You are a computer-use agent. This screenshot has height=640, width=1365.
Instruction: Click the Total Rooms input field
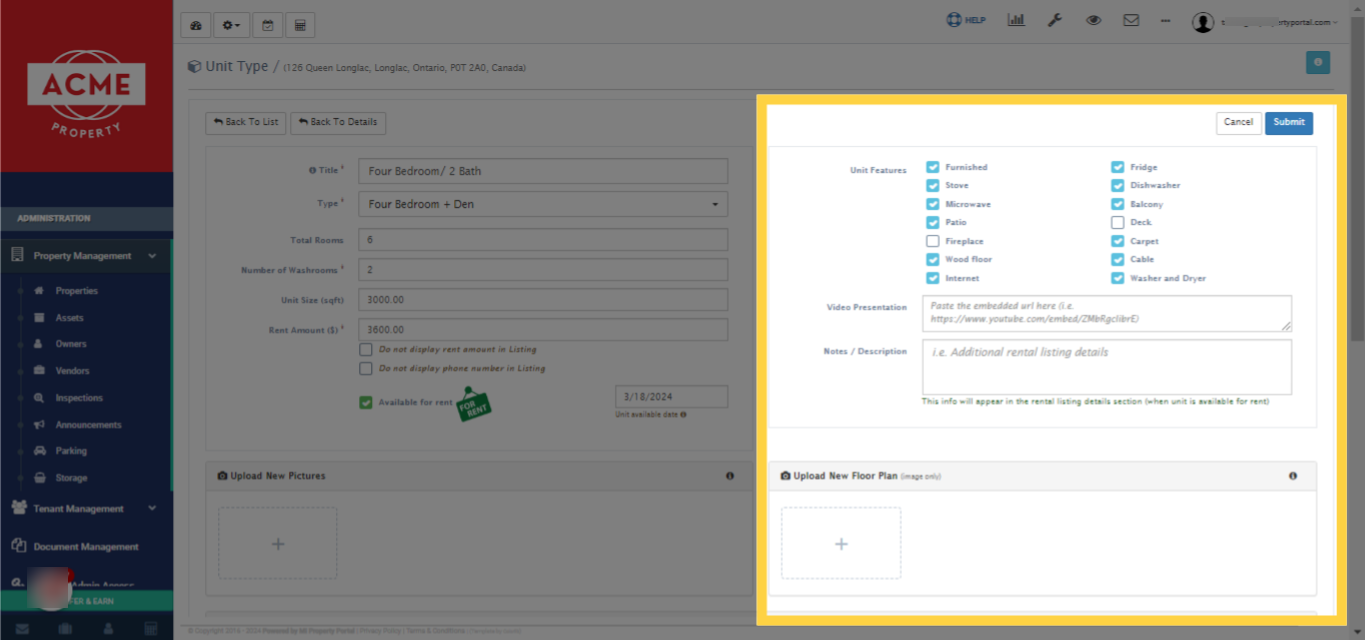coord(543,240)
